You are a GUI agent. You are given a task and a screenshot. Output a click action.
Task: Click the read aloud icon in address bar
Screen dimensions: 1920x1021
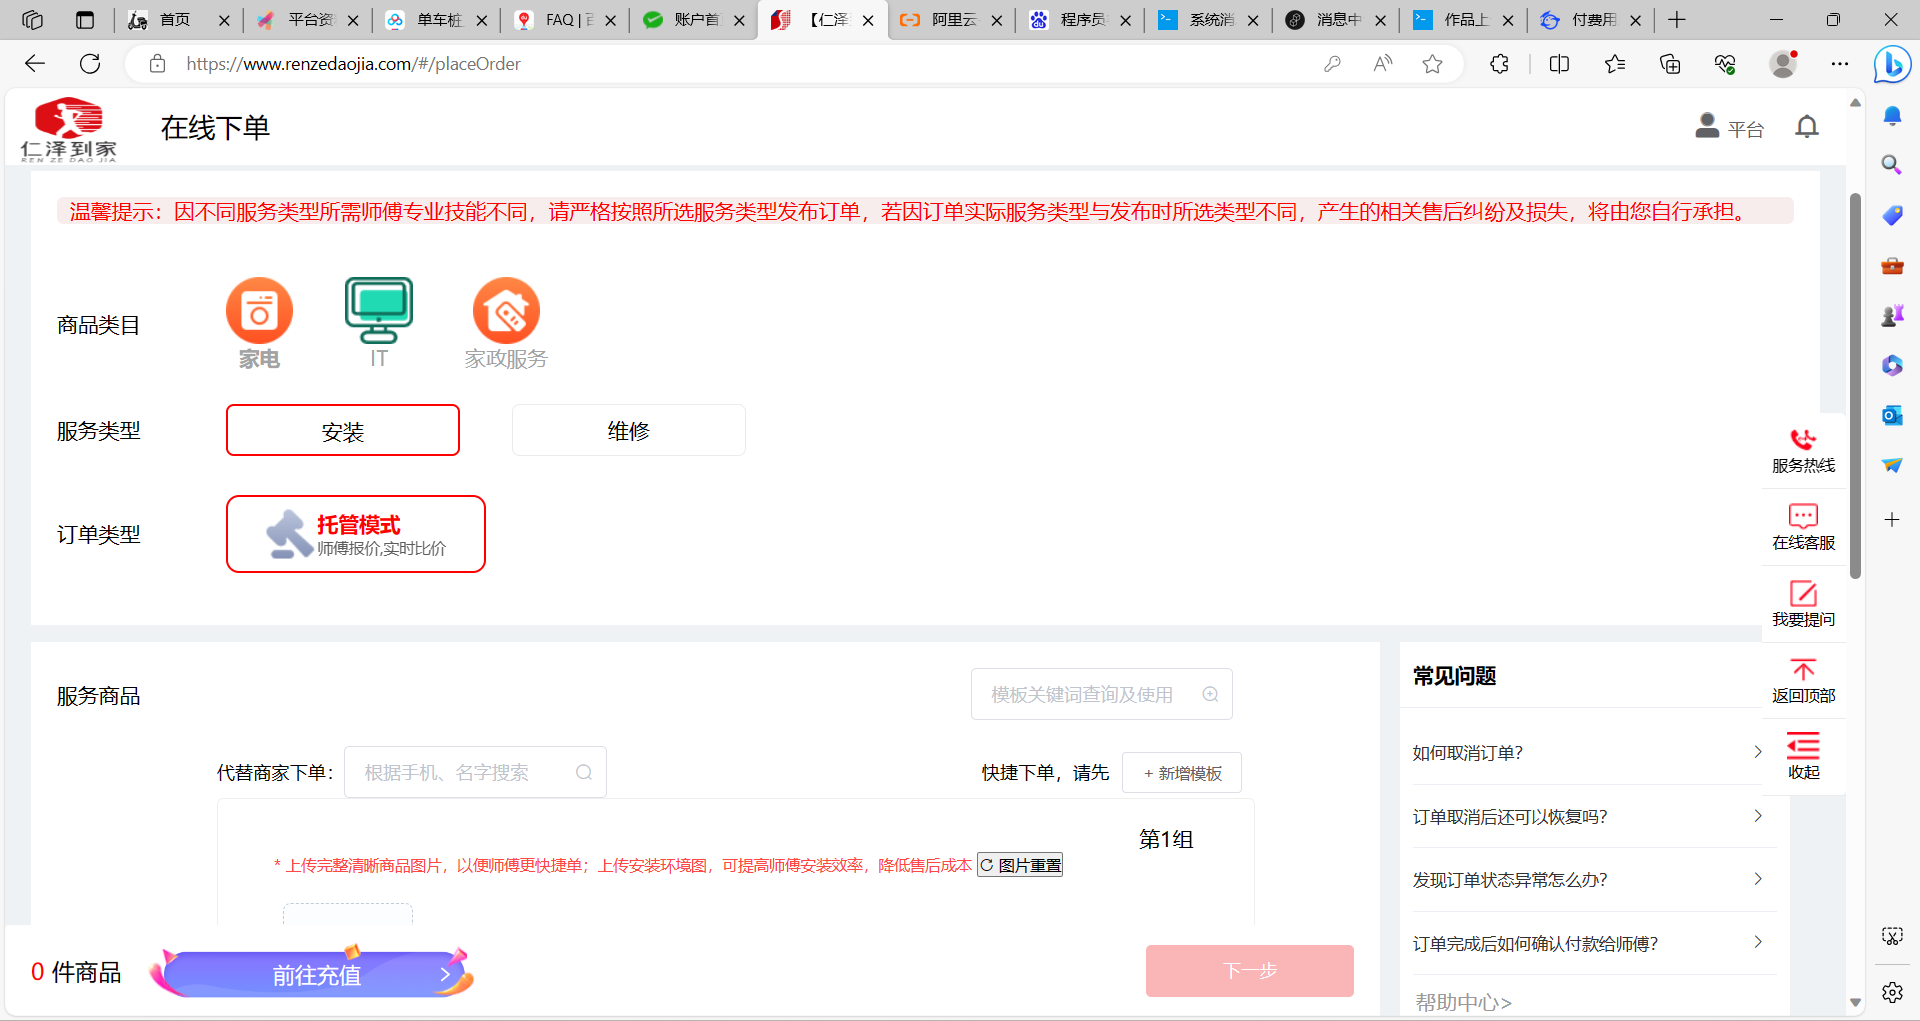pyautogui.click(x=1383, y=64)
